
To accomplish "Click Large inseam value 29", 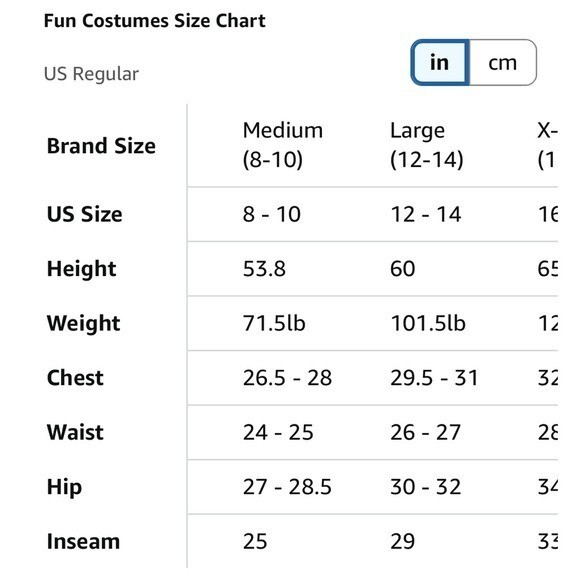I will point(402,541).
